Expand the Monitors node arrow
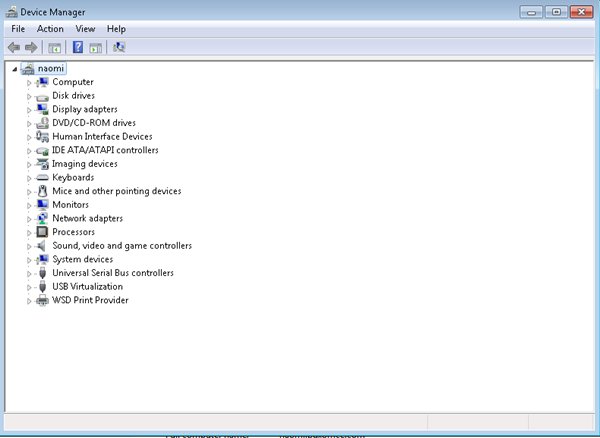 pyautogui.click(x=29, y=205)
